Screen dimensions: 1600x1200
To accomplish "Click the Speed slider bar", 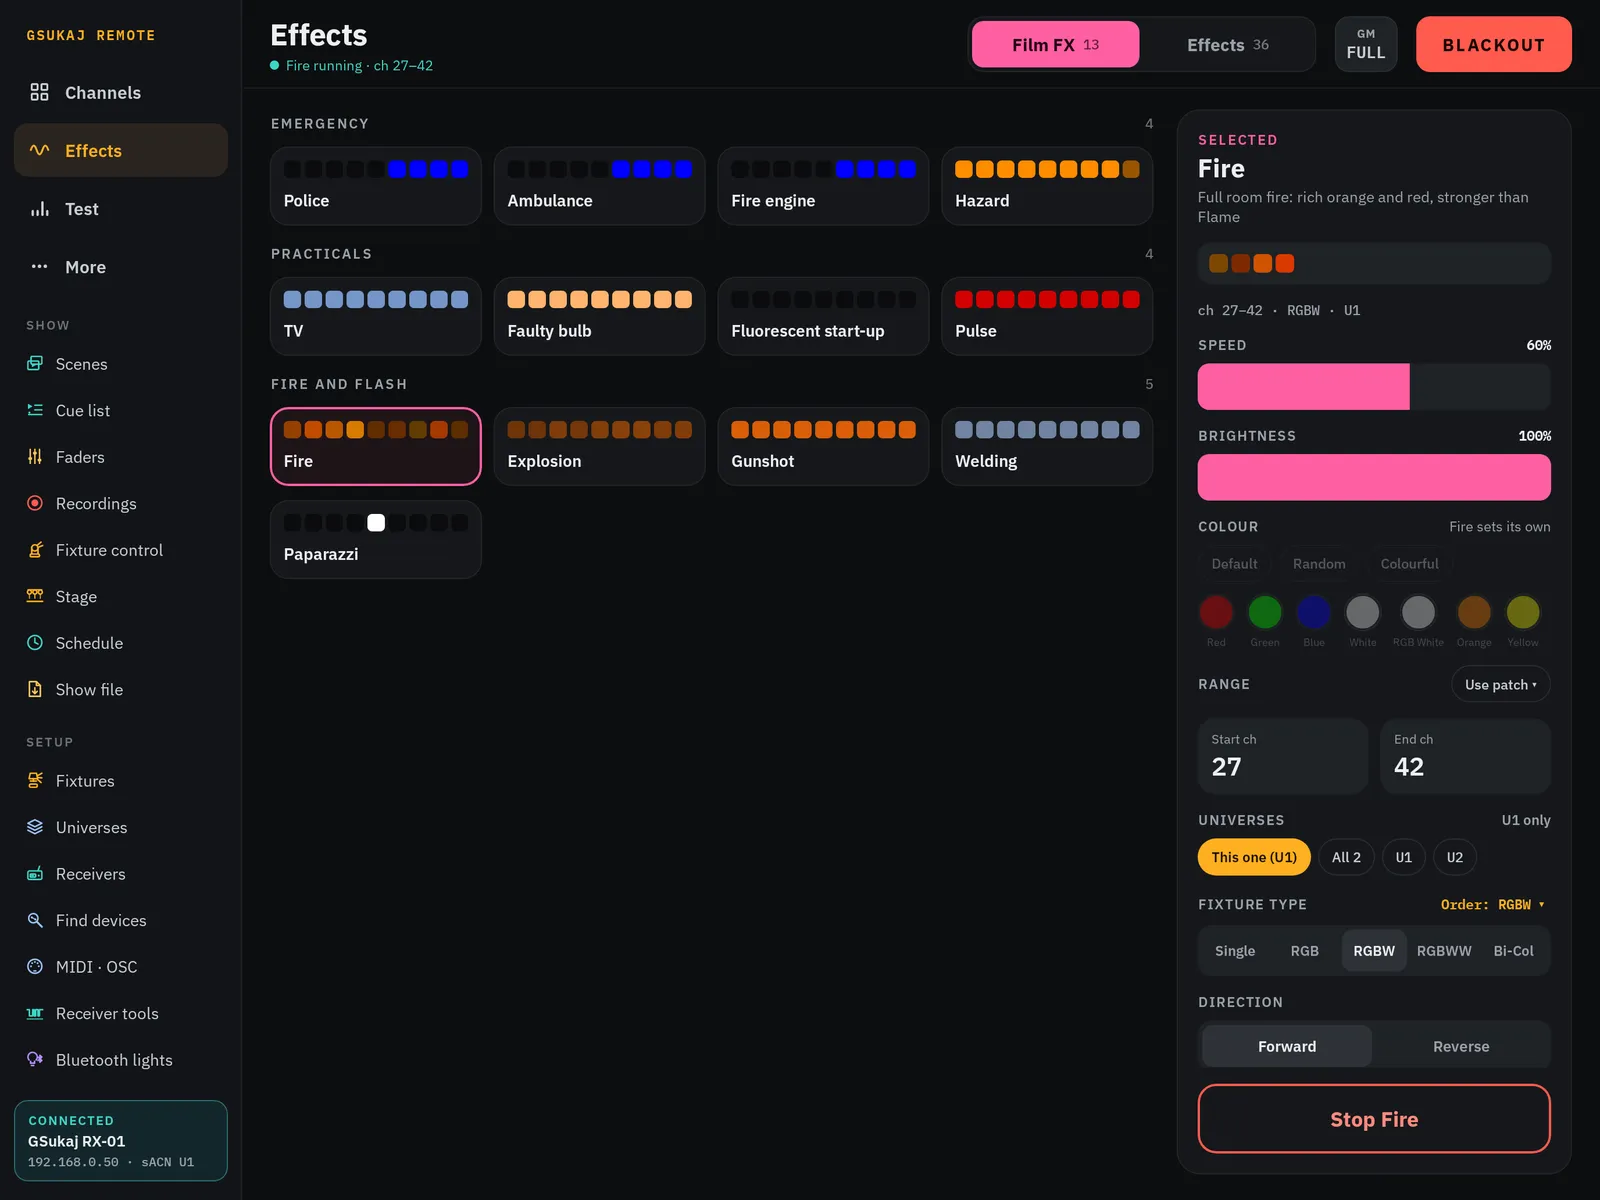I will click(1374, 387).
